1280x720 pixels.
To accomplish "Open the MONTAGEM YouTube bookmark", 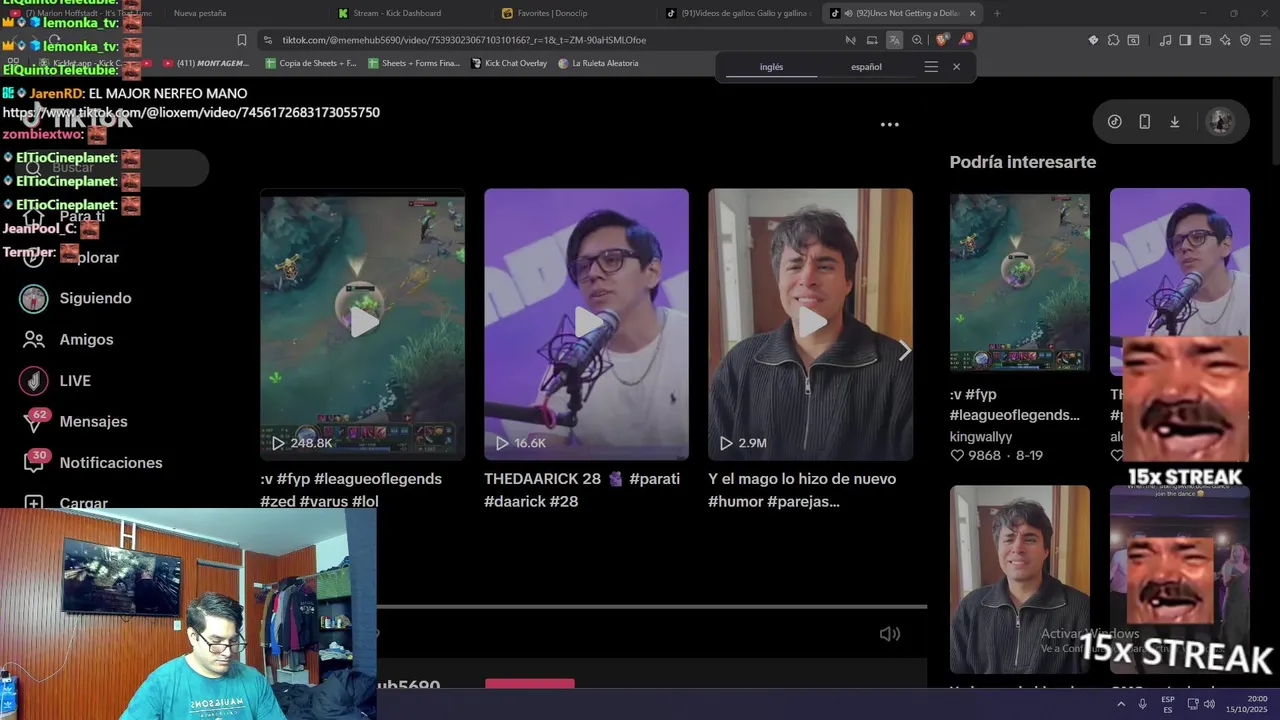I will coord(205,63).
